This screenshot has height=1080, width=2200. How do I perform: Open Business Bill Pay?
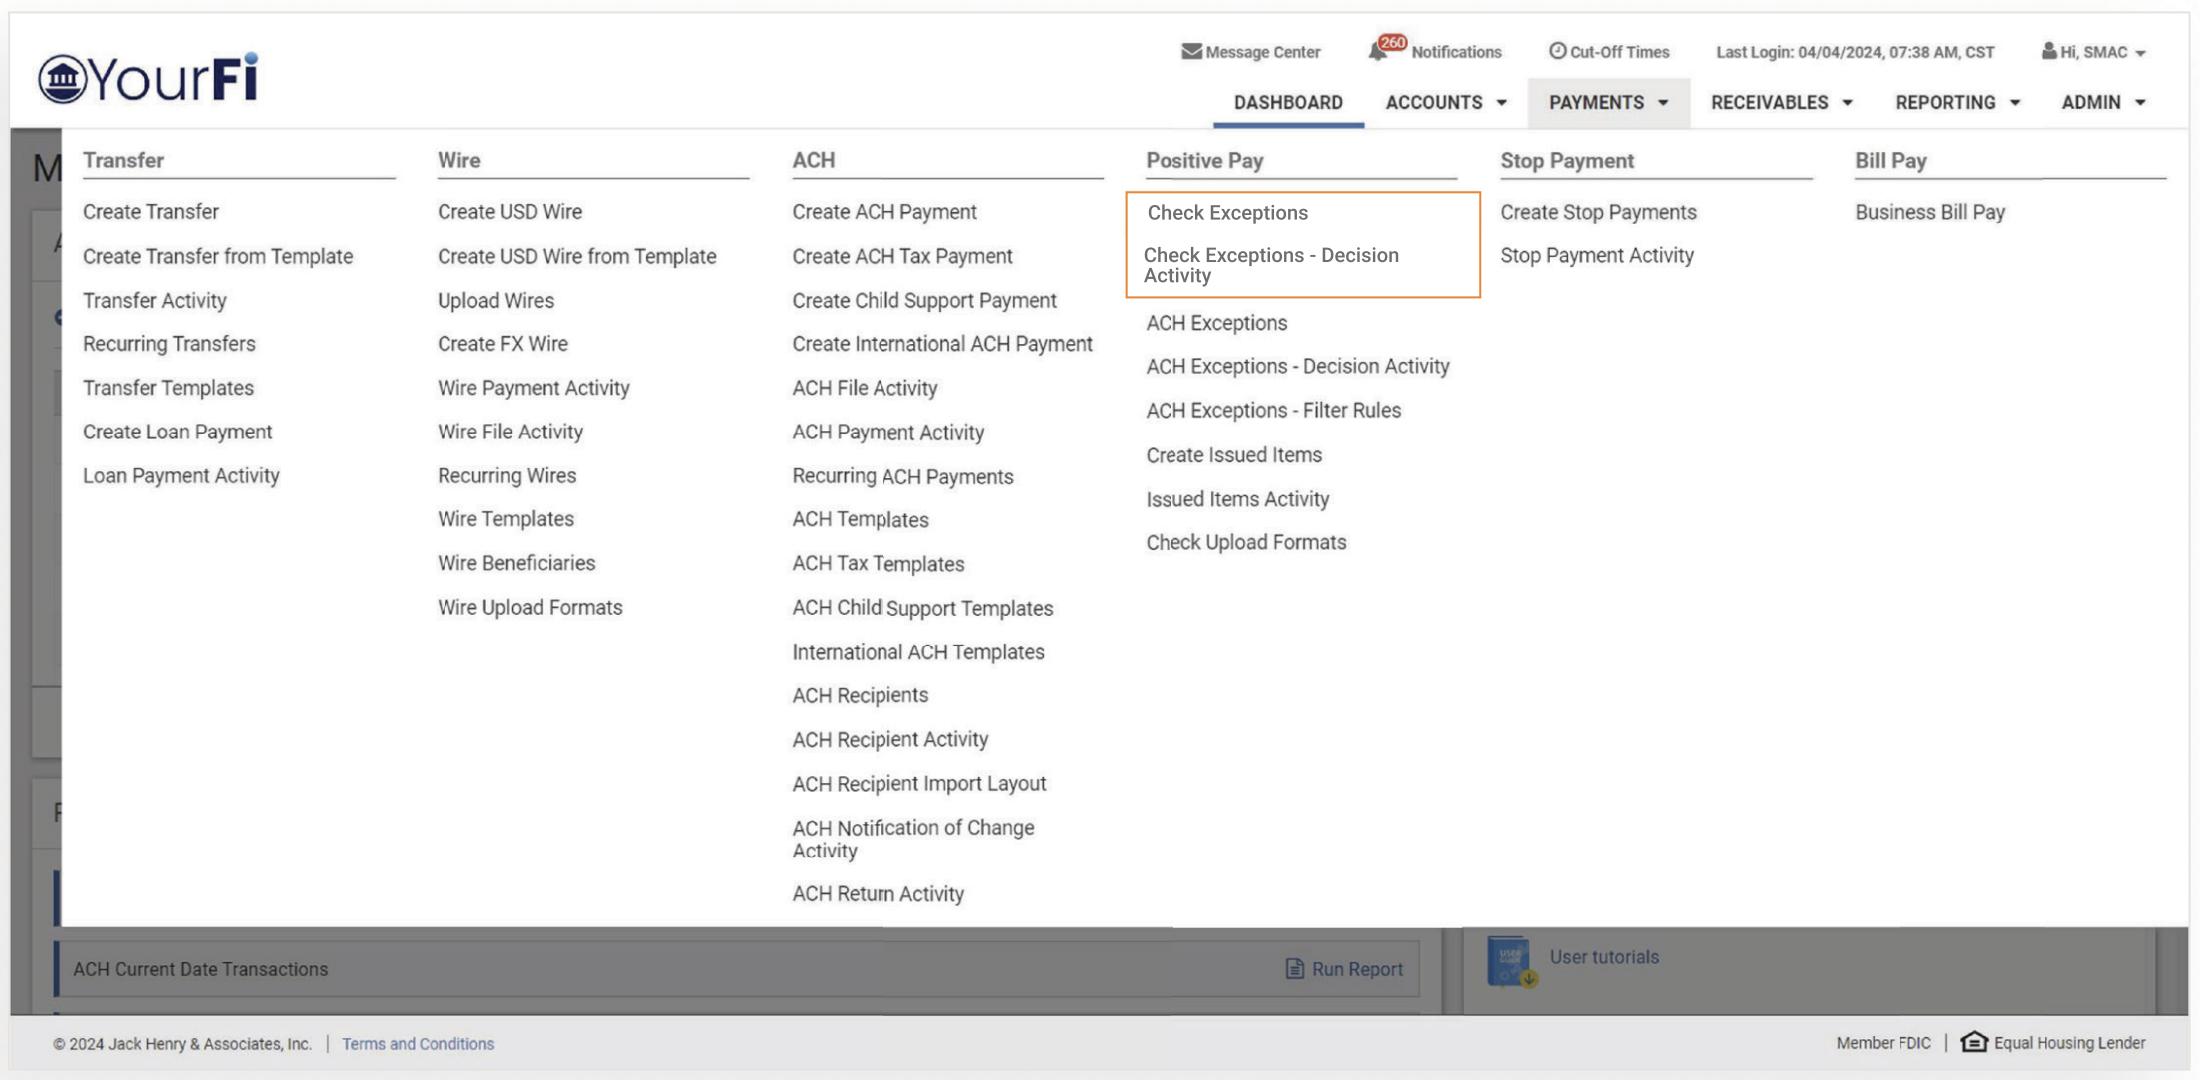point(1929,212)
